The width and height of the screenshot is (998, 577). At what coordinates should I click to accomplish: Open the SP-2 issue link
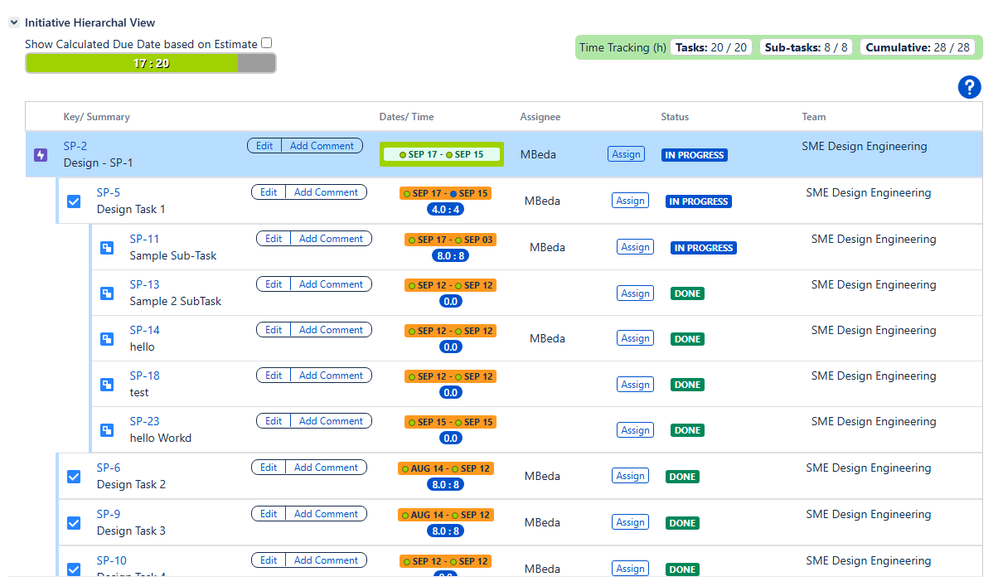75,146
